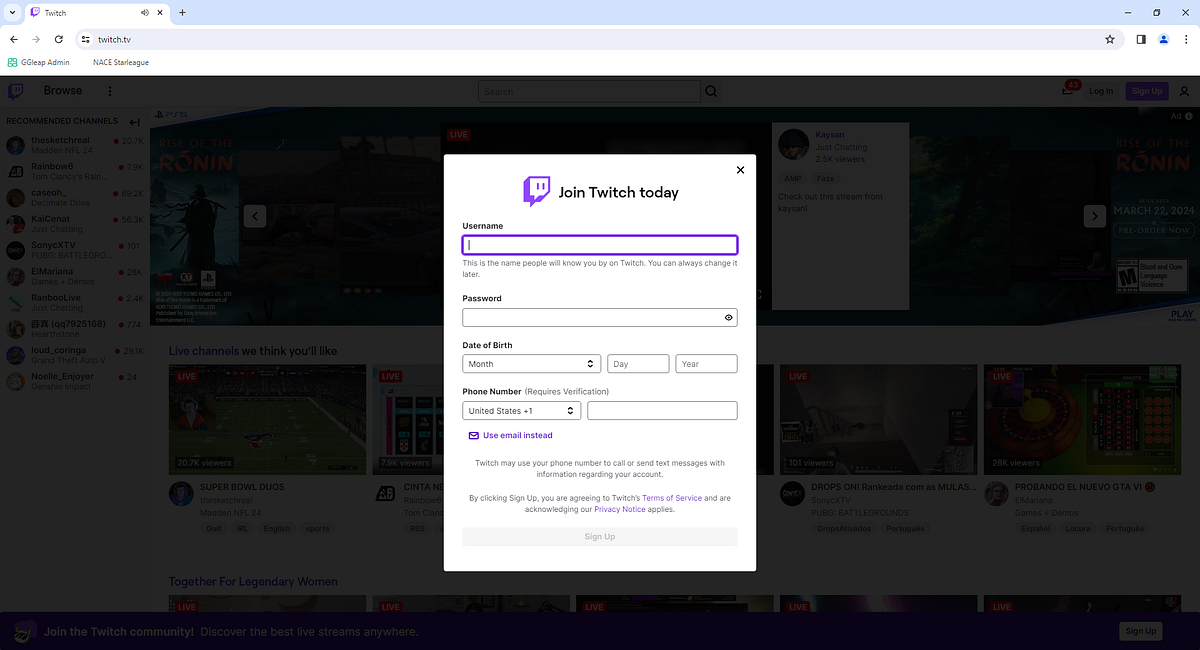Reveal the password using the eye toggle
Viewport: 1200px width, 650px height.
[x=728, y=317]
